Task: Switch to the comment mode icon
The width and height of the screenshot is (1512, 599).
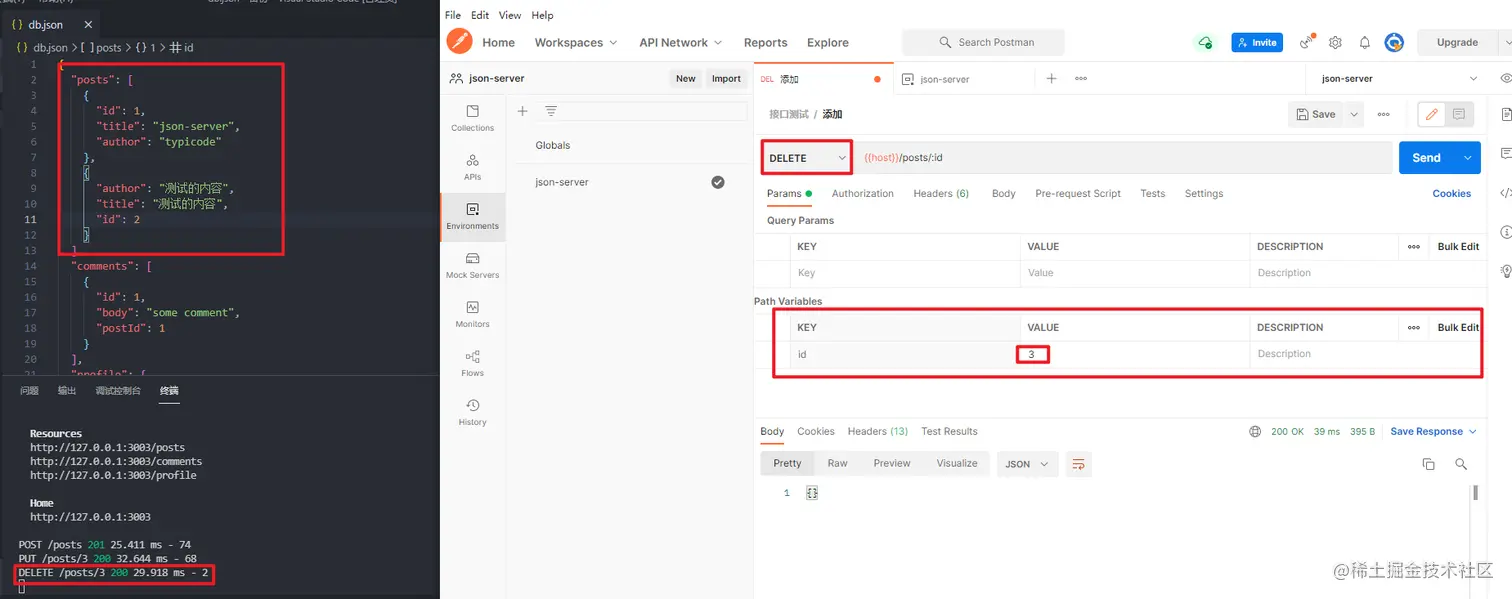Action: [x=1459, y=114]
